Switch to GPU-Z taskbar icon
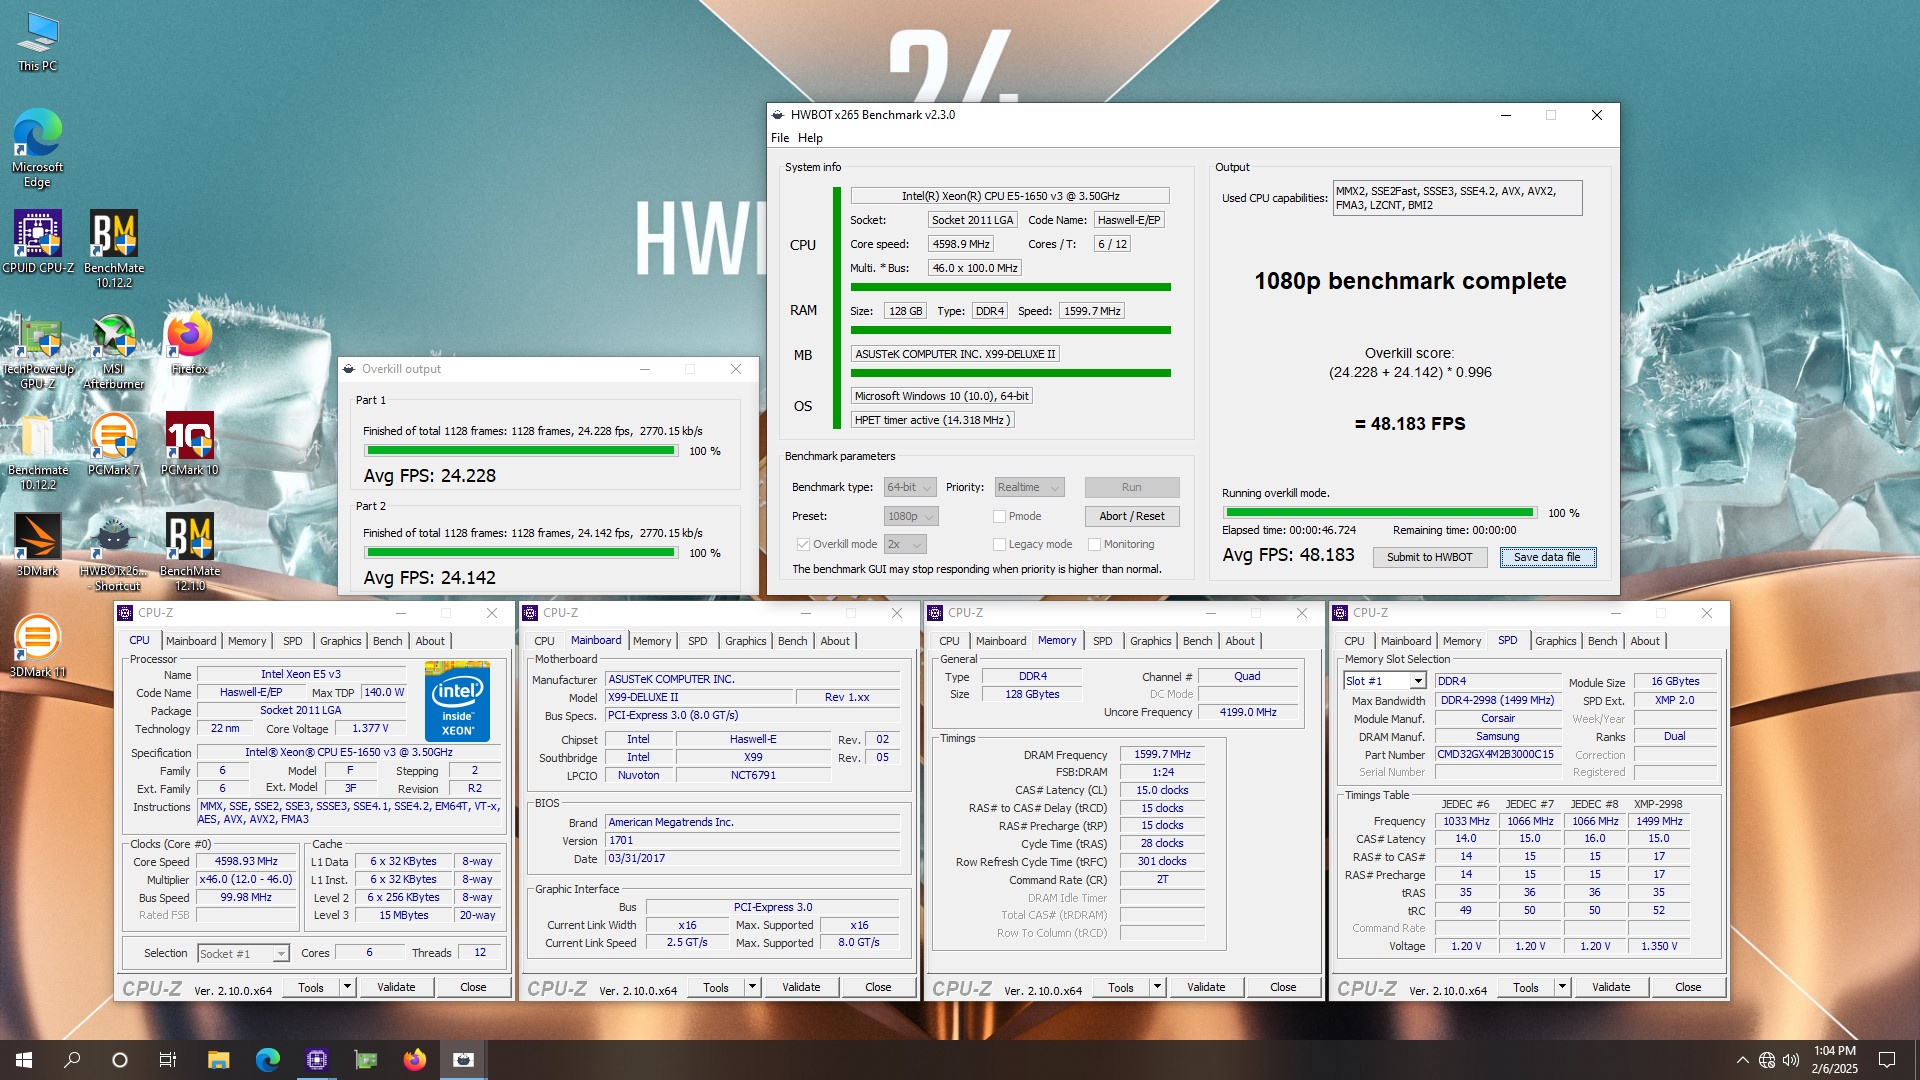The height and width of the screenshot is (1080, 1920). click(366, 1060)
